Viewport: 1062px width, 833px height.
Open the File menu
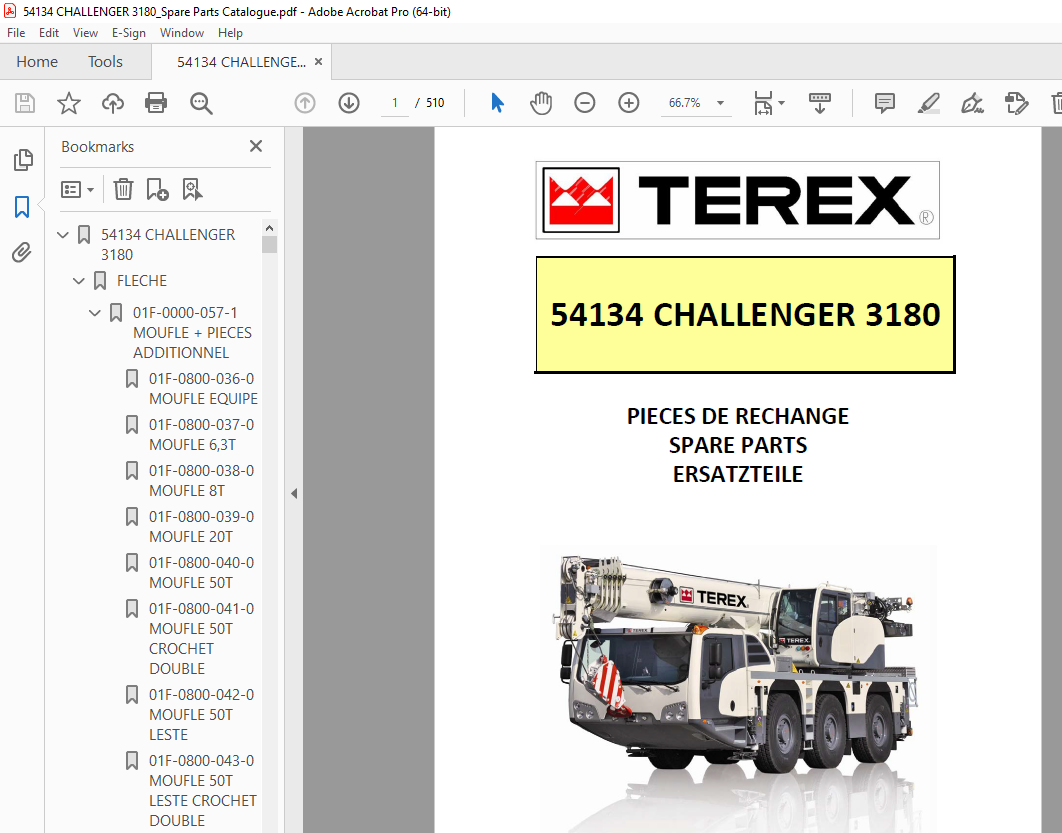pos(16,33)
